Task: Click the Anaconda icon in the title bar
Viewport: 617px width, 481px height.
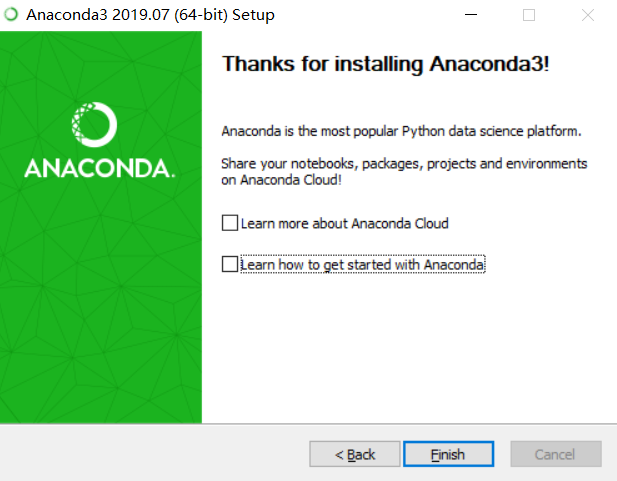Action: click(11, 15)
